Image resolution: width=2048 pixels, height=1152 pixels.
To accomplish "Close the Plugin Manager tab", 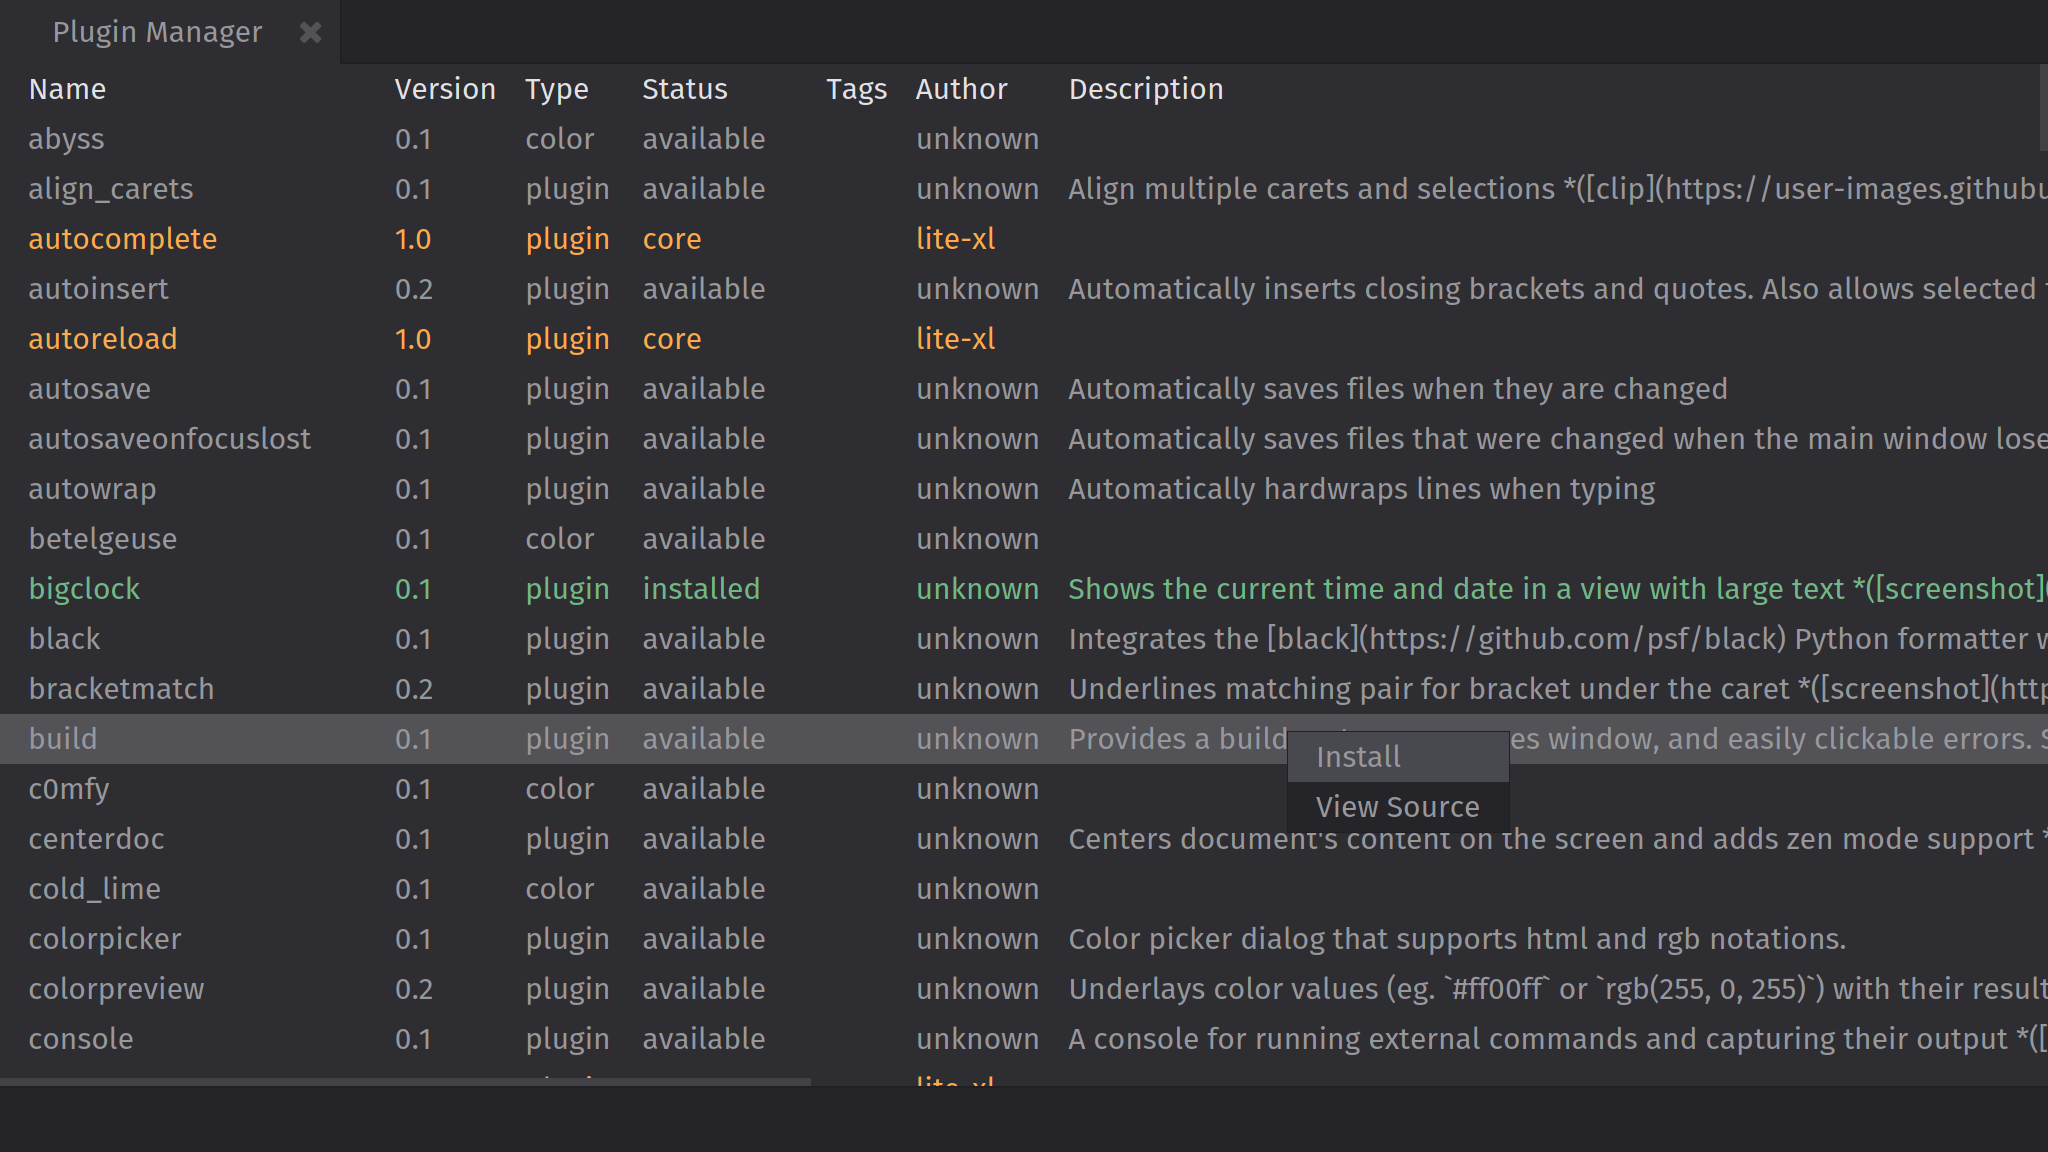I will (x=310, y=32).
